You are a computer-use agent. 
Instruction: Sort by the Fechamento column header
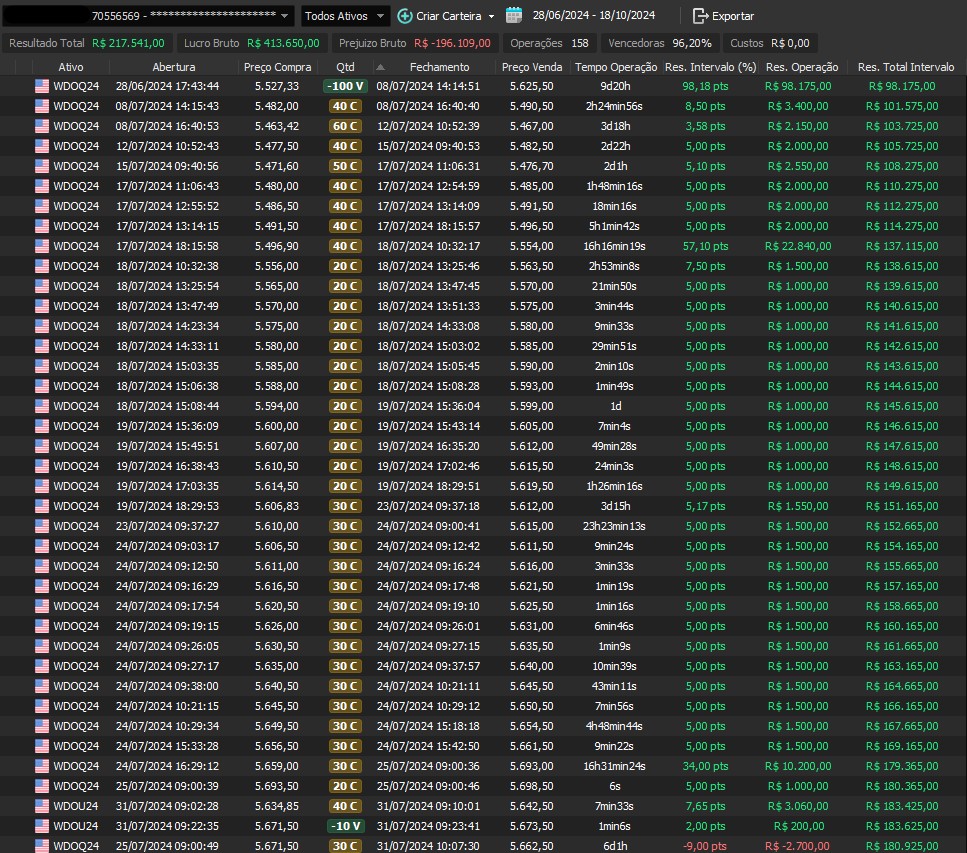[x=439, y=67]
